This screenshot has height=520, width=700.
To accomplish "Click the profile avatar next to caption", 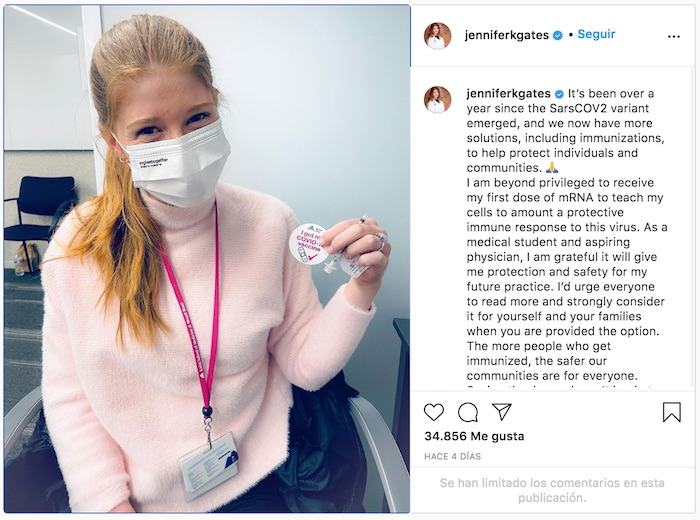I will pyautogui.click(x=438, y=100).
